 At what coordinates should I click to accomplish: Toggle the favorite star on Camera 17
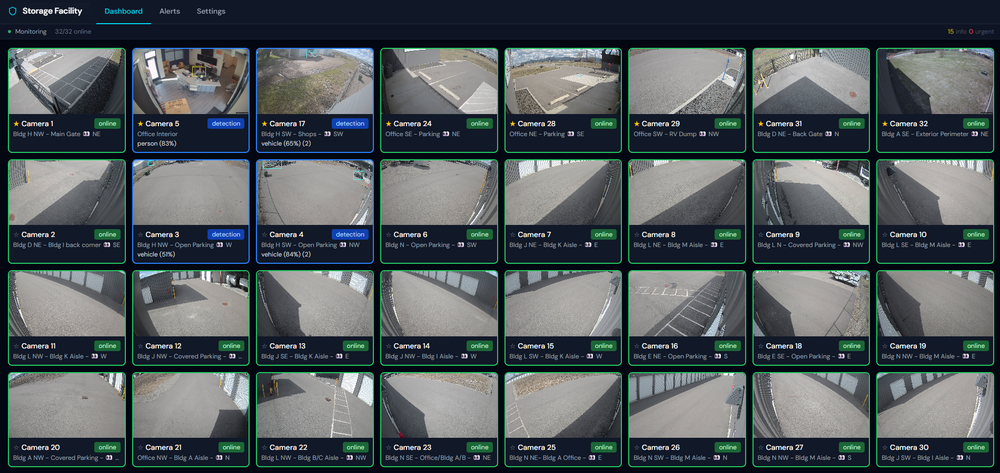click(264, 124)
